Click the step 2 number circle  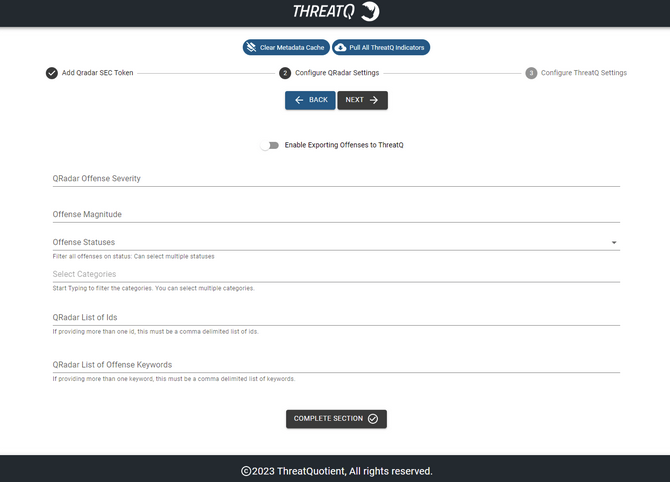tap(285, 73)
